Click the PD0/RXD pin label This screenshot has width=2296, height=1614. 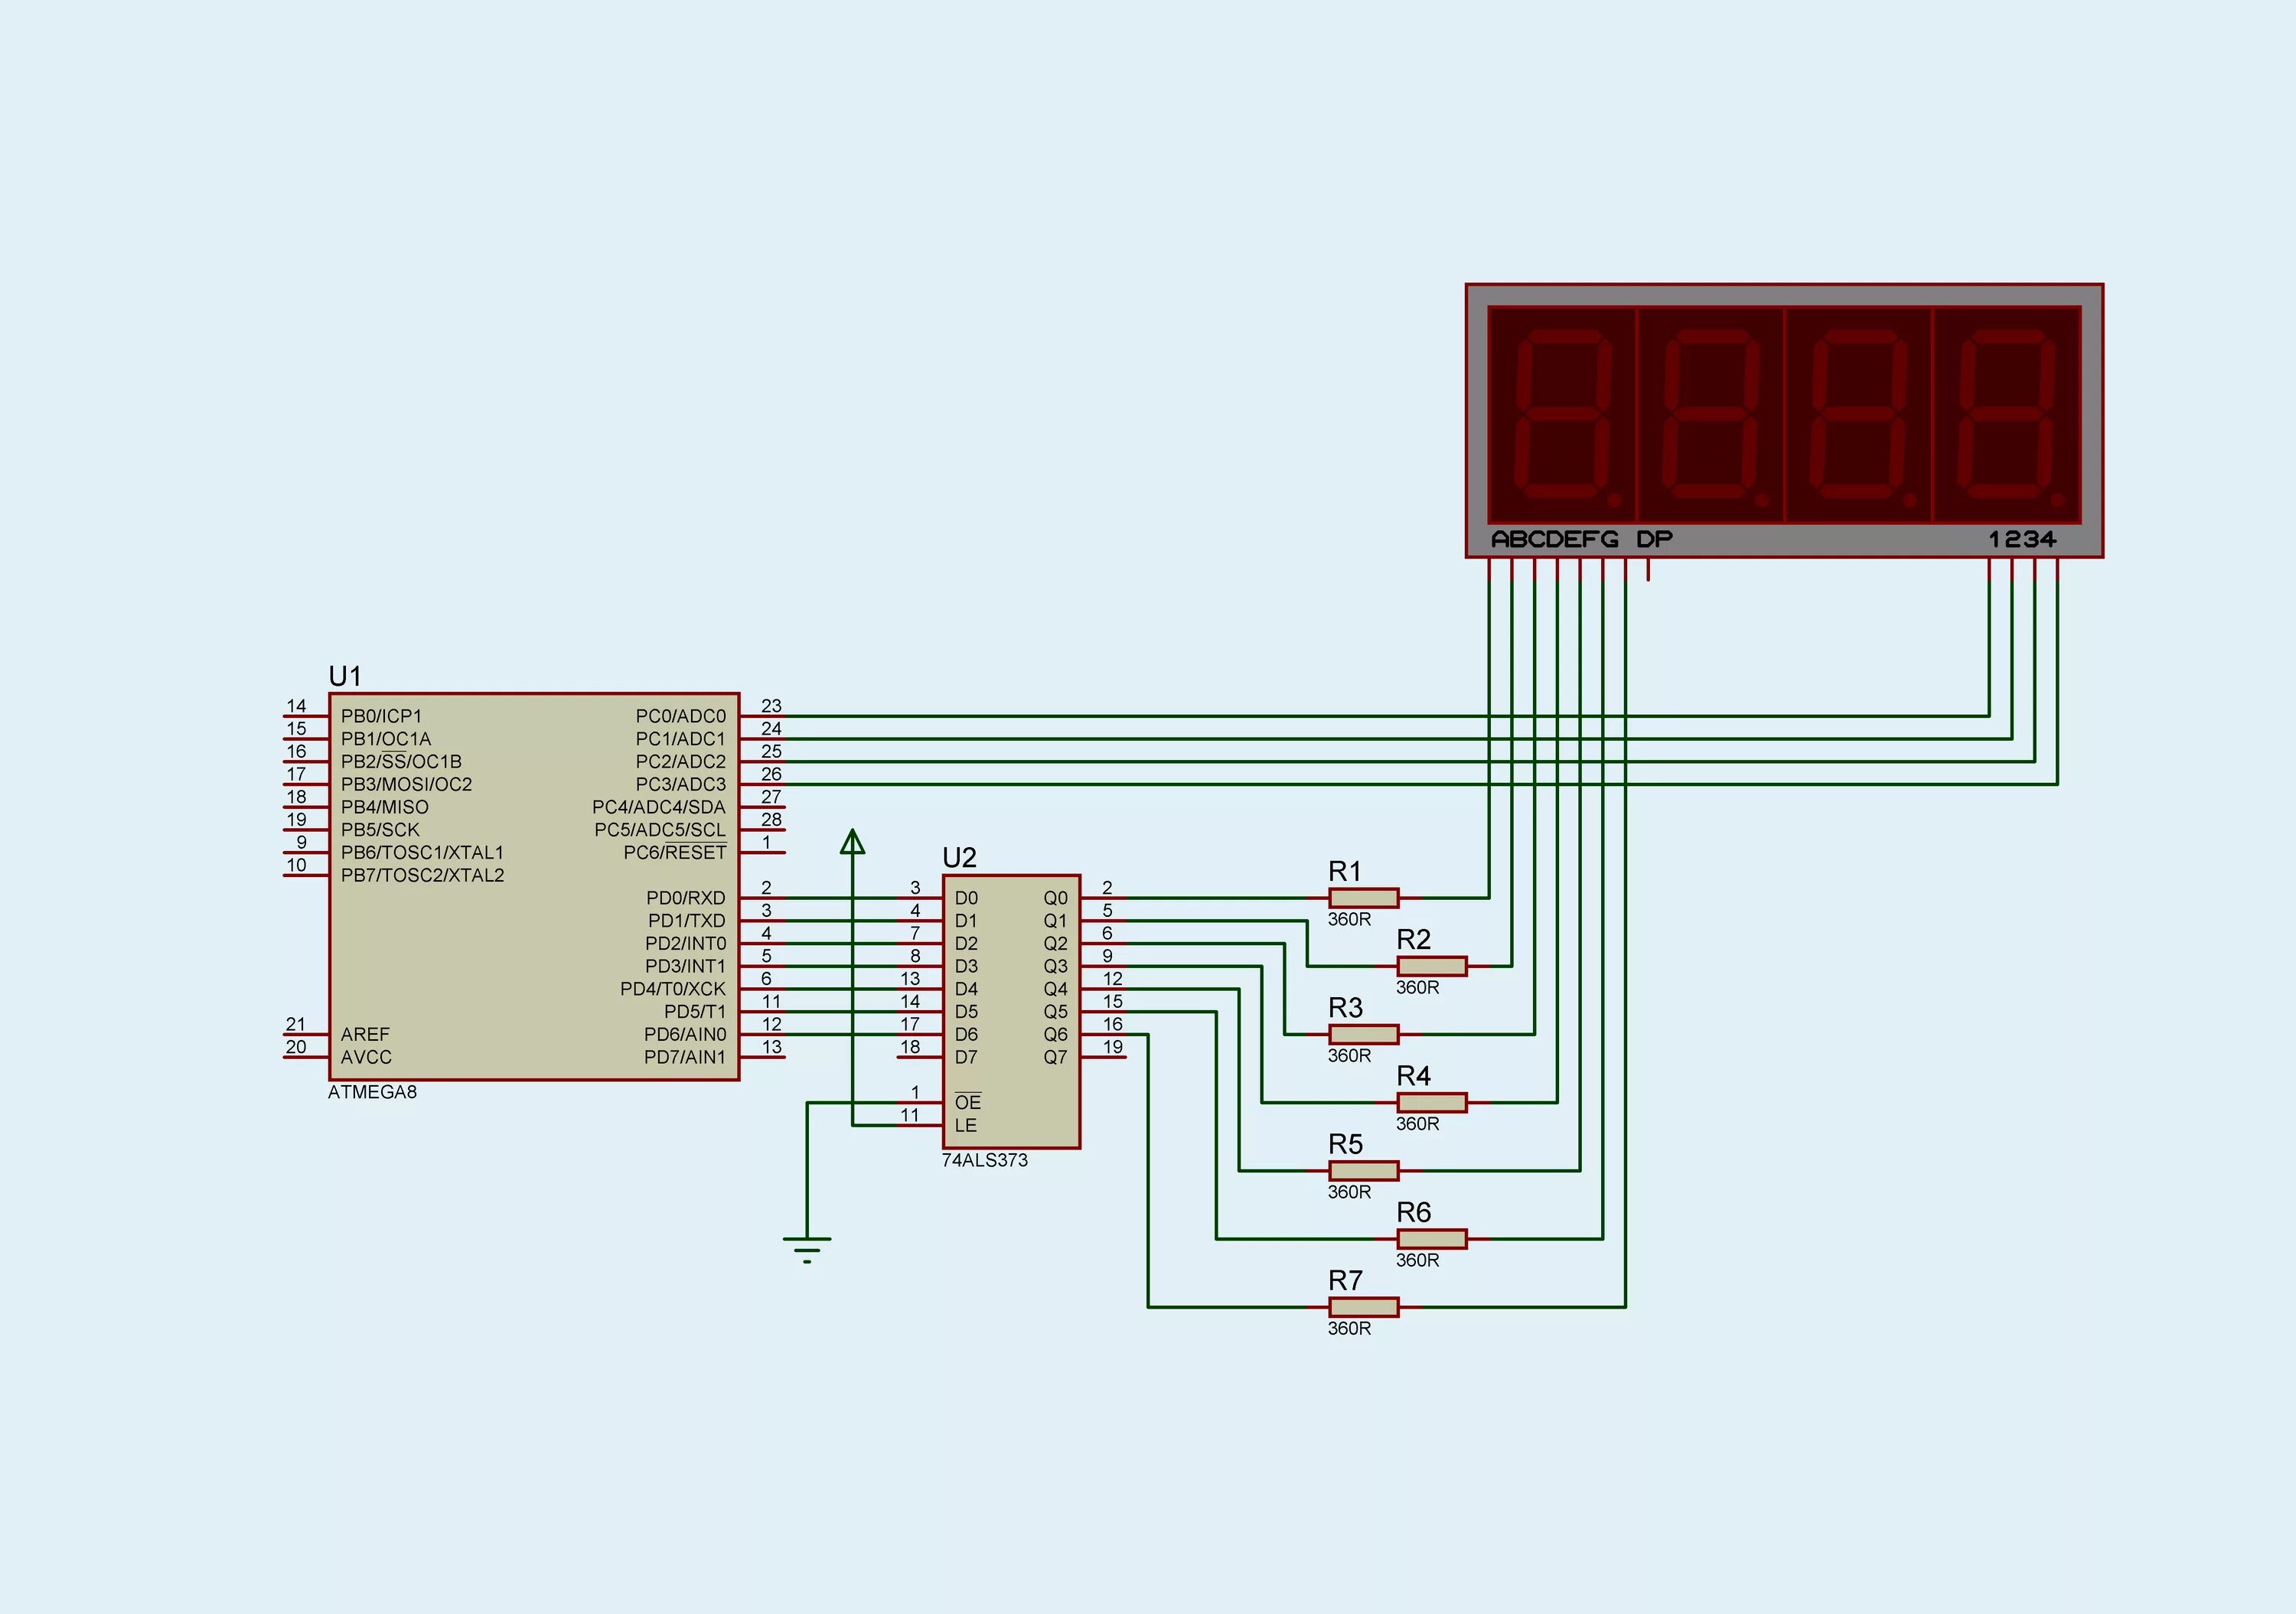(x=686, y=898)
